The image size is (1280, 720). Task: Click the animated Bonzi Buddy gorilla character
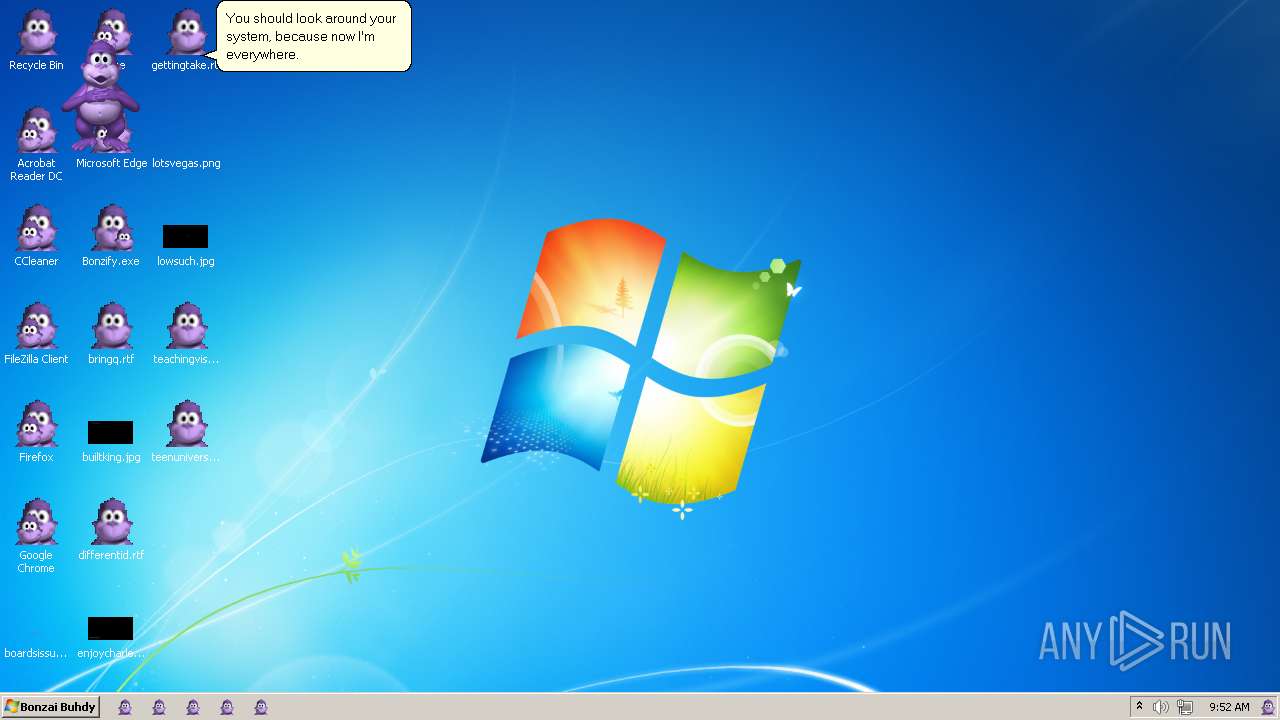(x=100, y=95)
